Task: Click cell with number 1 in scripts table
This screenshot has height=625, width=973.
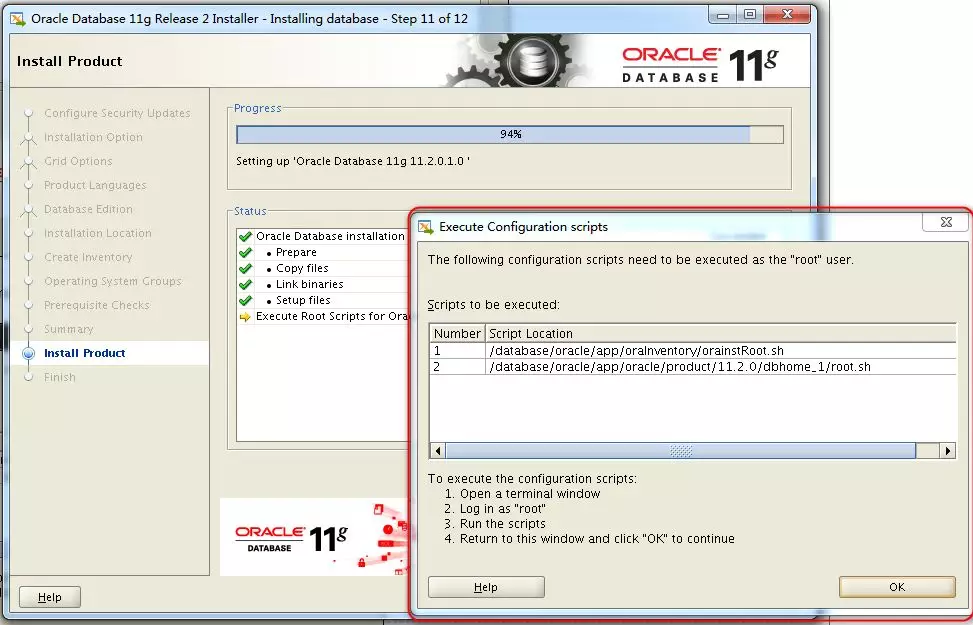Action: [457, 351]
